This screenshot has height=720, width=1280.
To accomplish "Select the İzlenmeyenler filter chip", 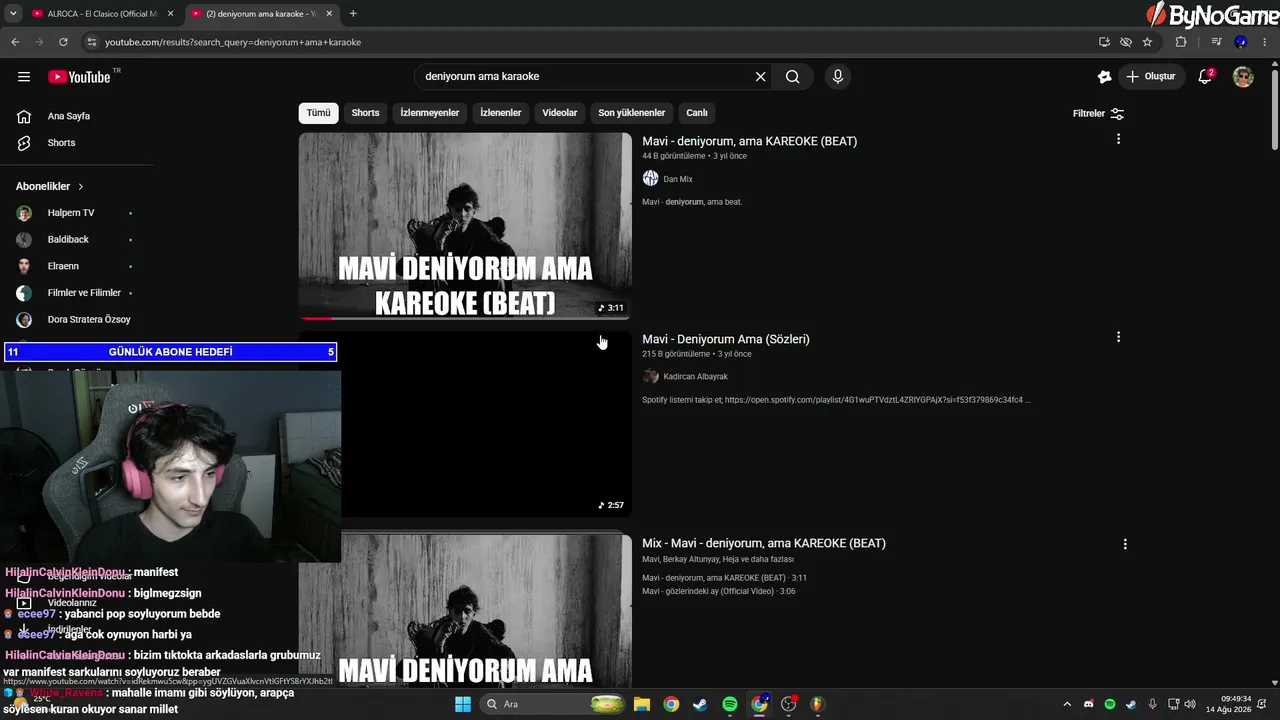I will pyautogui.click(x=430, y=113).
